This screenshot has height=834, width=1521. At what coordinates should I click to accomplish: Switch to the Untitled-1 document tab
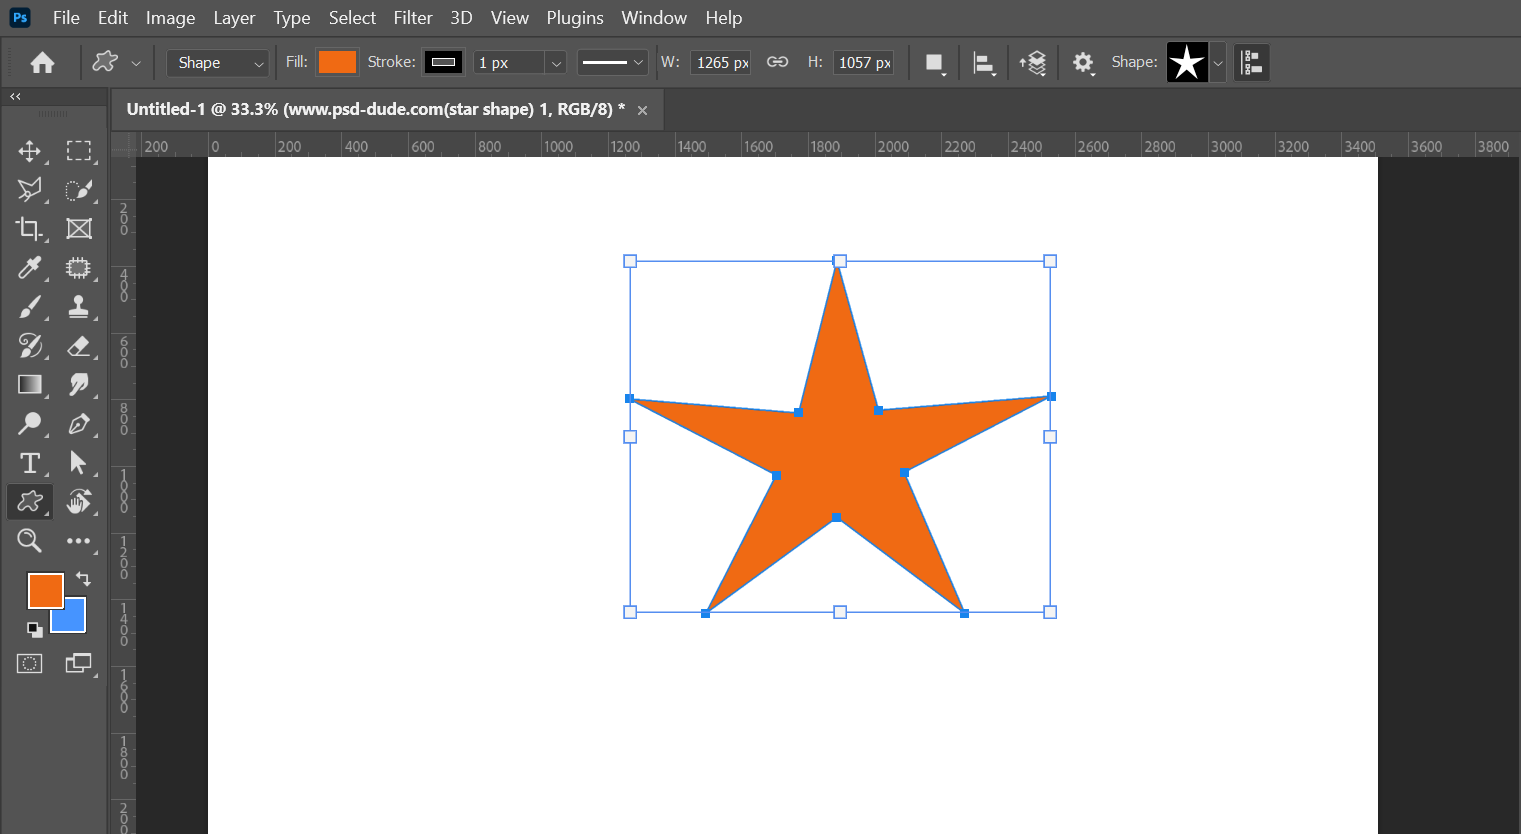point(375,109)
